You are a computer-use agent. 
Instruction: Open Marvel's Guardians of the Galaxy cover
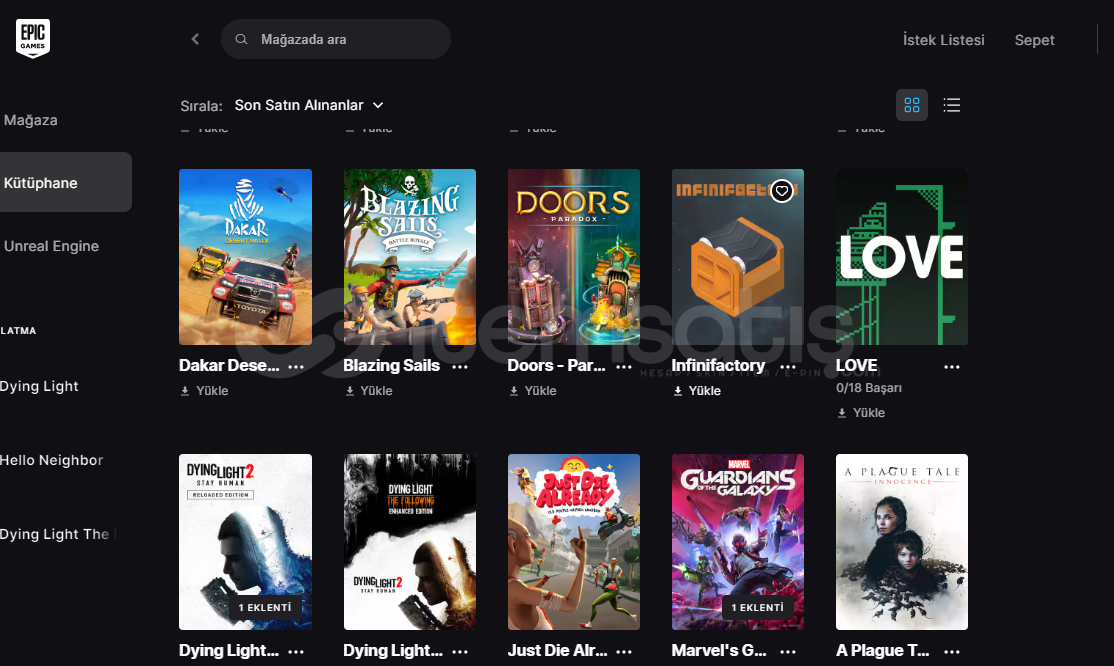737,542
